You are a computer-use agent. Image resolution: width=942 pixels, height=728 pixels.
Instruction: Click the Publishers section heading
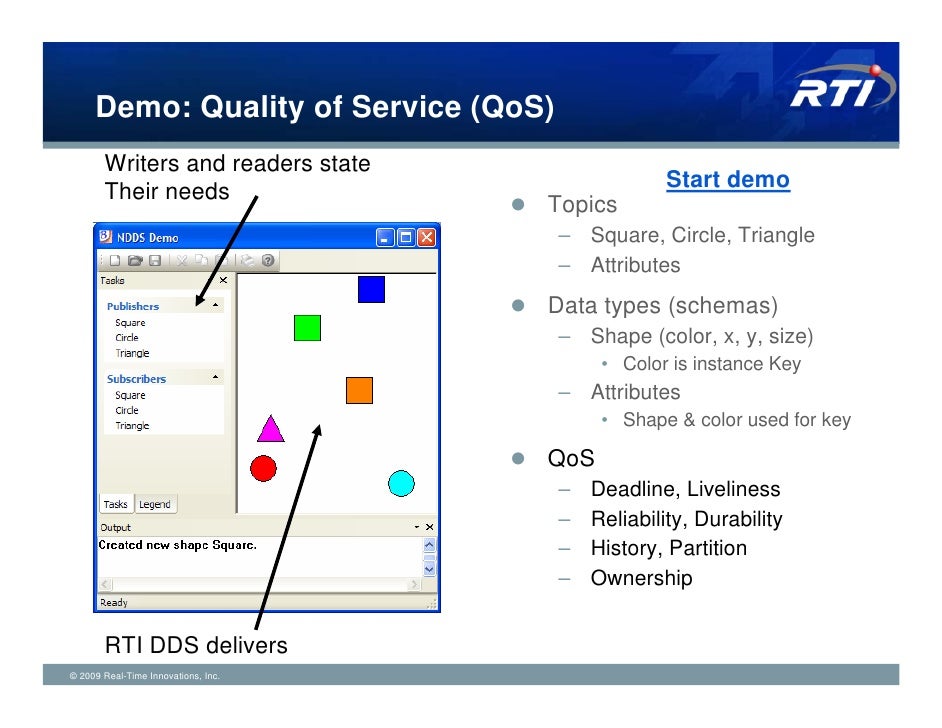pyautogui.click(x=133, y=306)
